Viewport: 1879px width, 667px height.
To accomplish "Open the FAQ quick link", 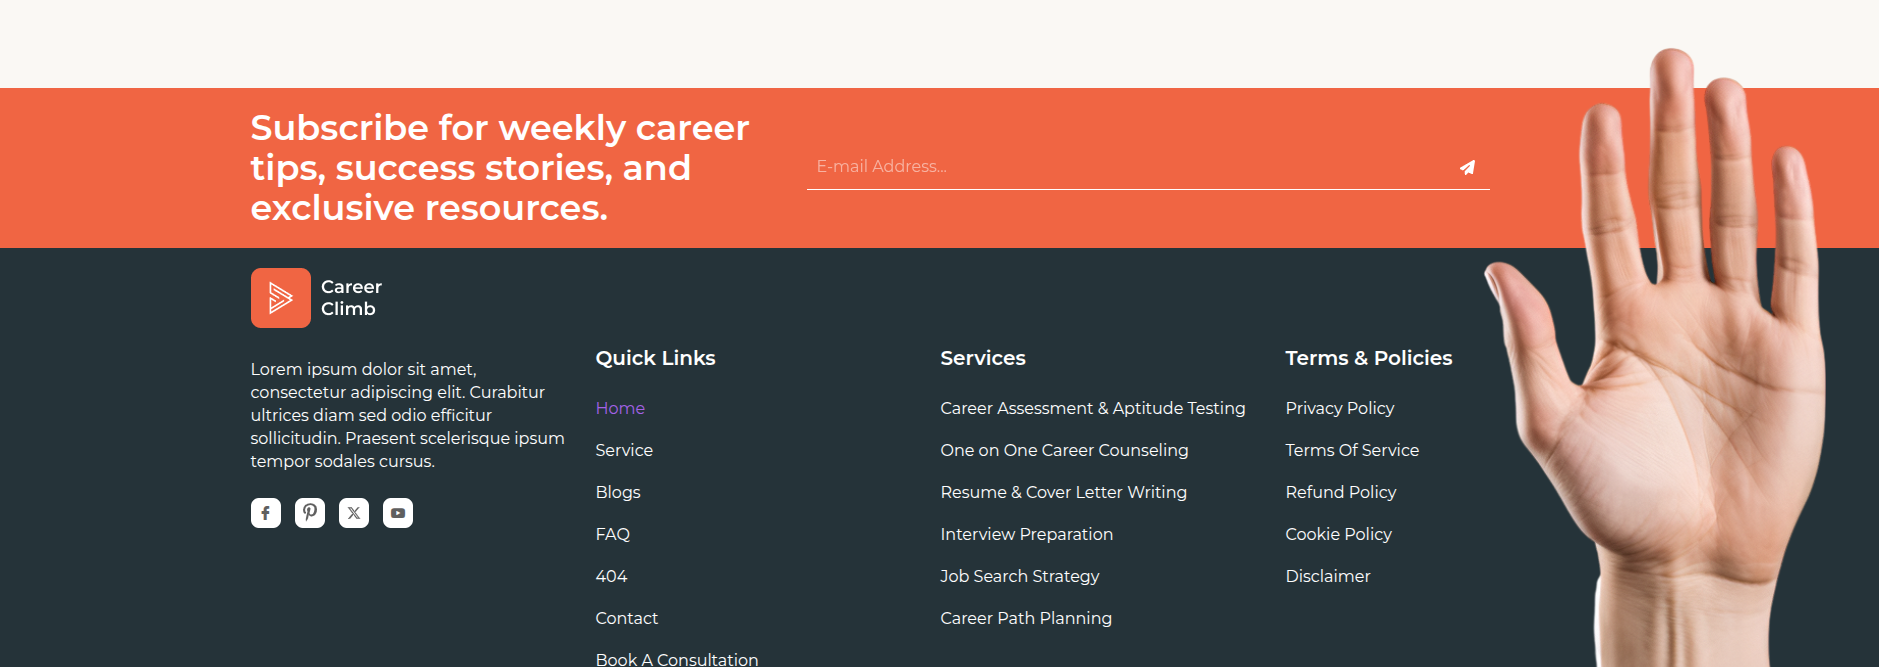I will pos(613,534).
